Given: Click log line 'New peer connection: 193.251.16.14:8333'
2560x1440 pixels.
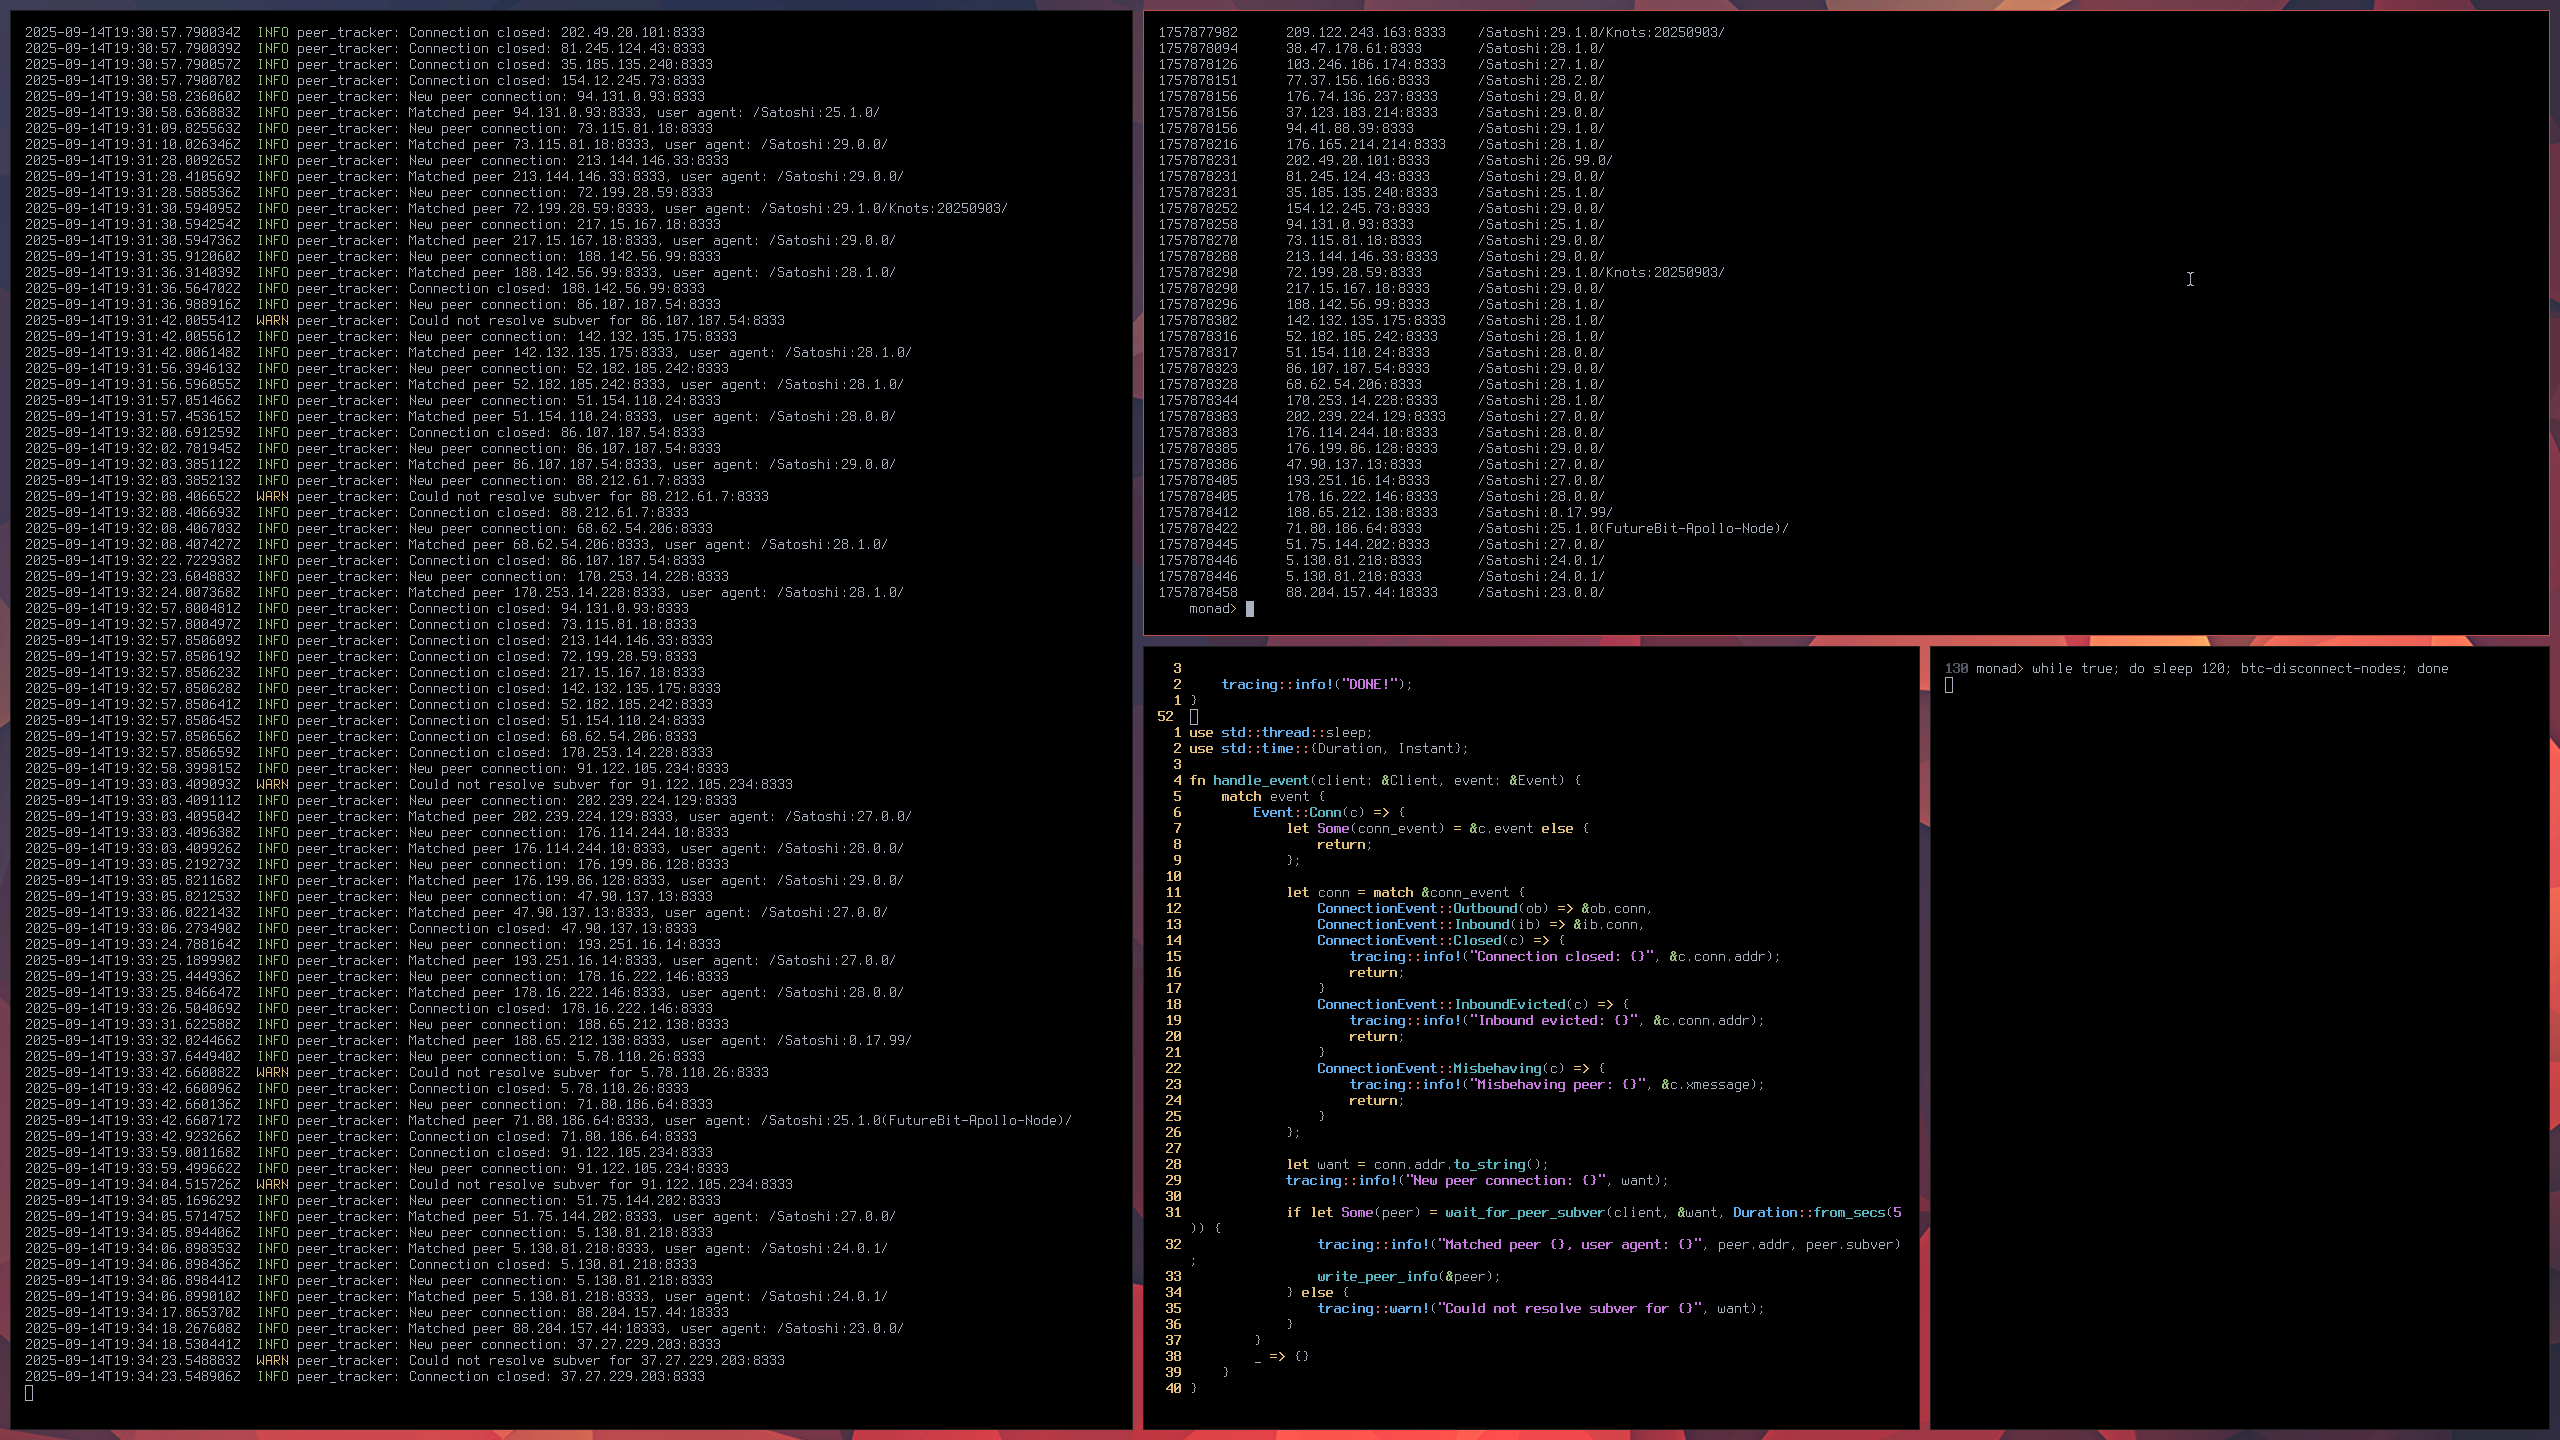Looking at the screenshot, I should (373, 944).
